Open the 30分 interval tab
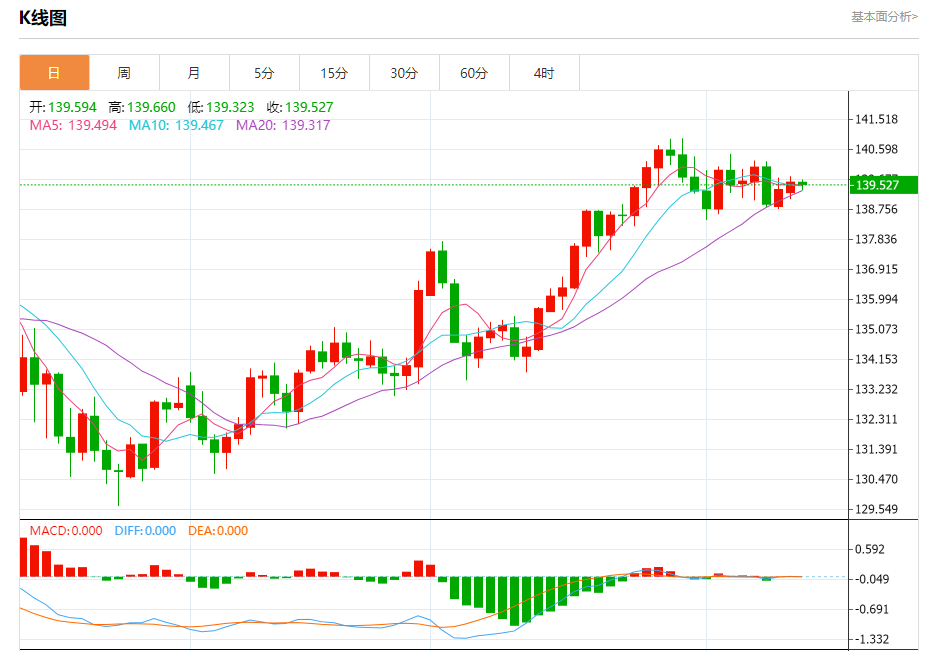 point(404,73)
